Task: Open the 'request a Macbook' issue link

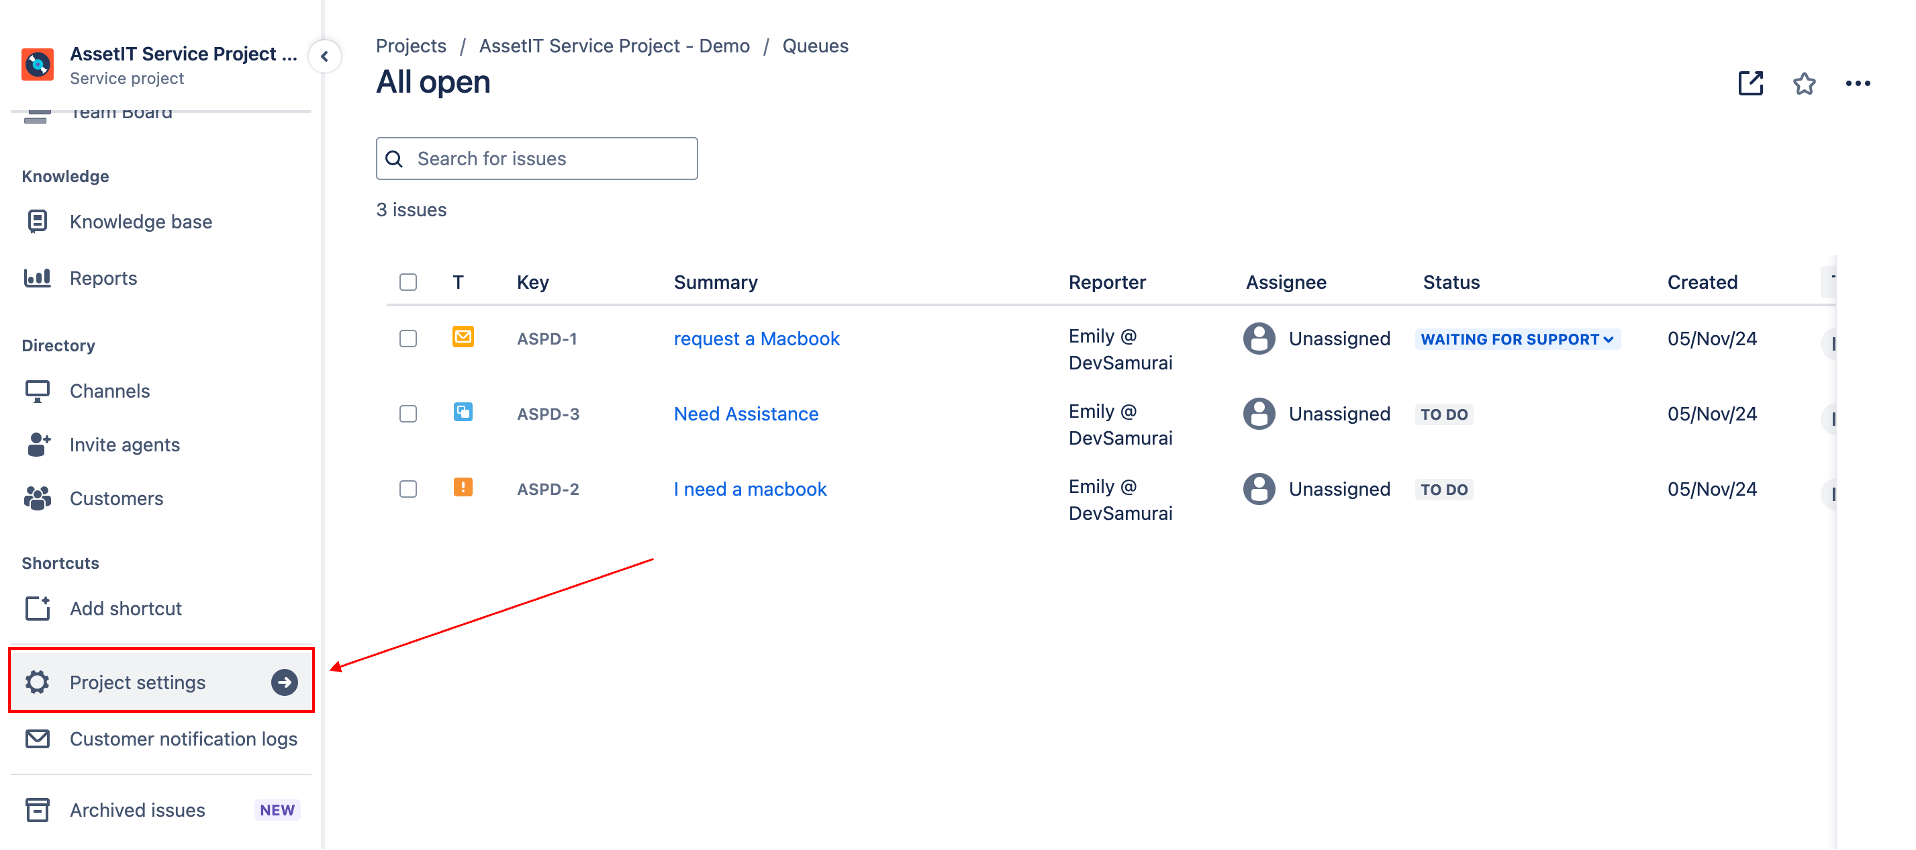Action: (x=756, y=339)
